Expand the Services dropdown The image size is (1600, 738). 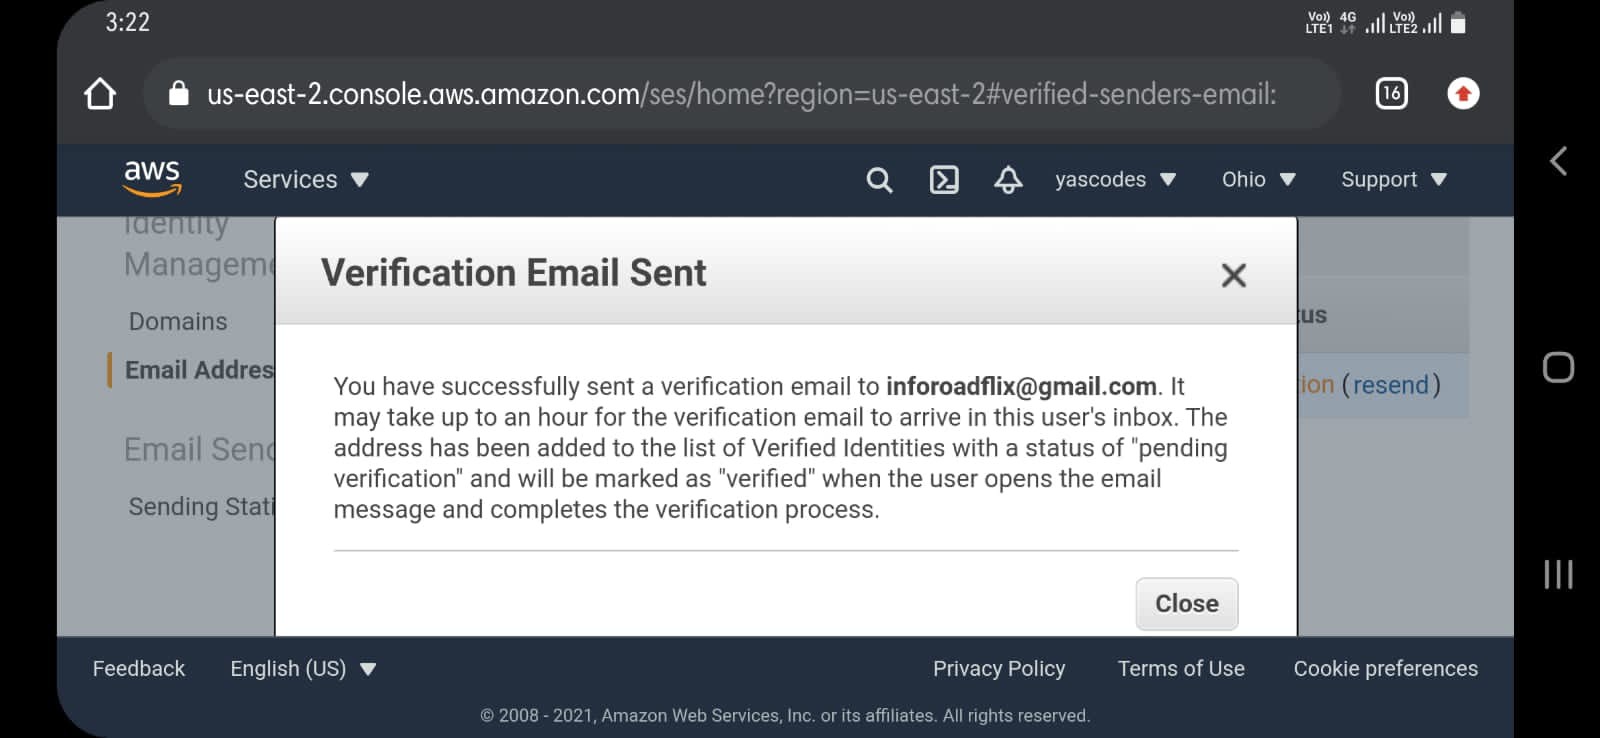[306, 180]
